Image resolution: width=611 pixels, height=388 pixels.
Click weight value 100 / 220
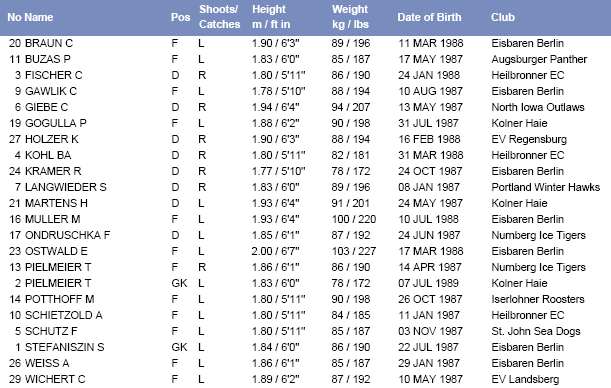[x=354, y=219]
